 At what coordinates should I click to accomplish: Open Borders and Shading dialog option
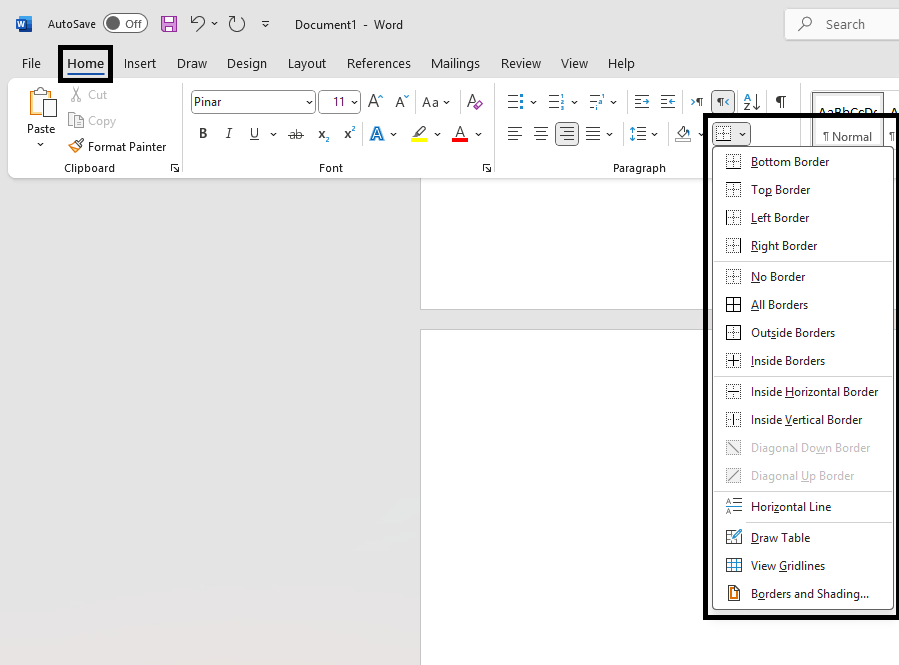tap(809, 594)
